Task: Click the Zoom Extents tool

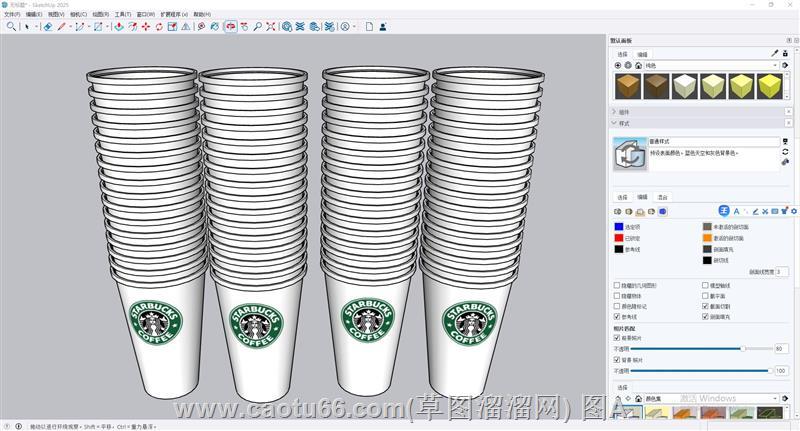Action: point(271,27)
